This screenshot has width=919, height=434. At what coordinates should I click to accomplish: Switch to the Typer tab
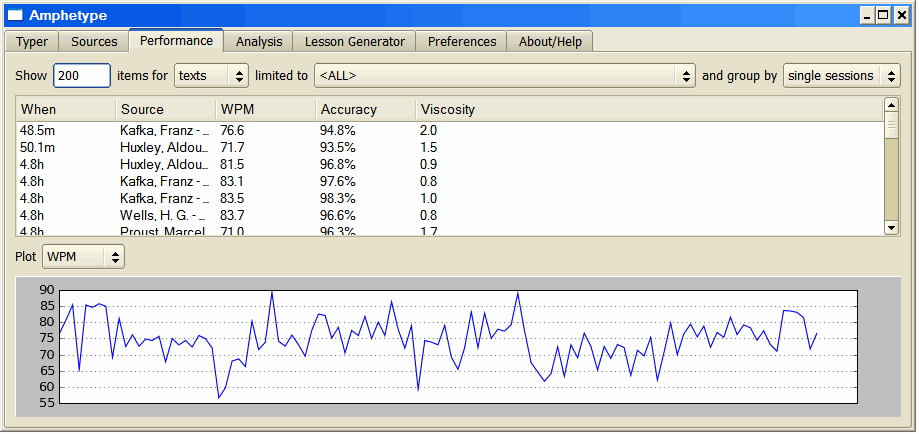pos(32,42)
